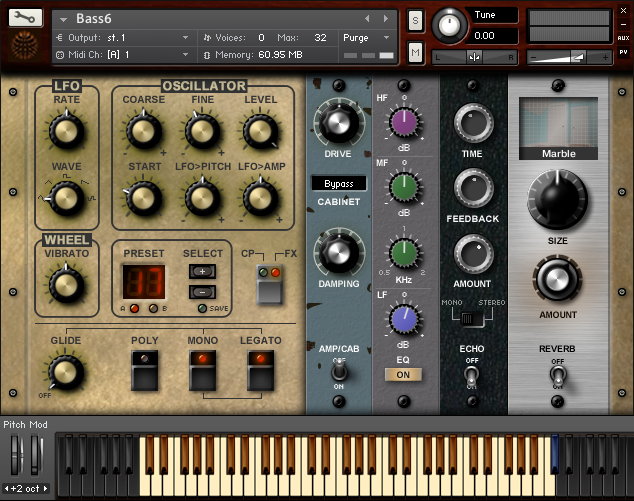Open instrument edit mode with wrench icon
Image resolution: width=634 pixels, height=501 pixels.
pyautogui.click(x=28, y=18)
